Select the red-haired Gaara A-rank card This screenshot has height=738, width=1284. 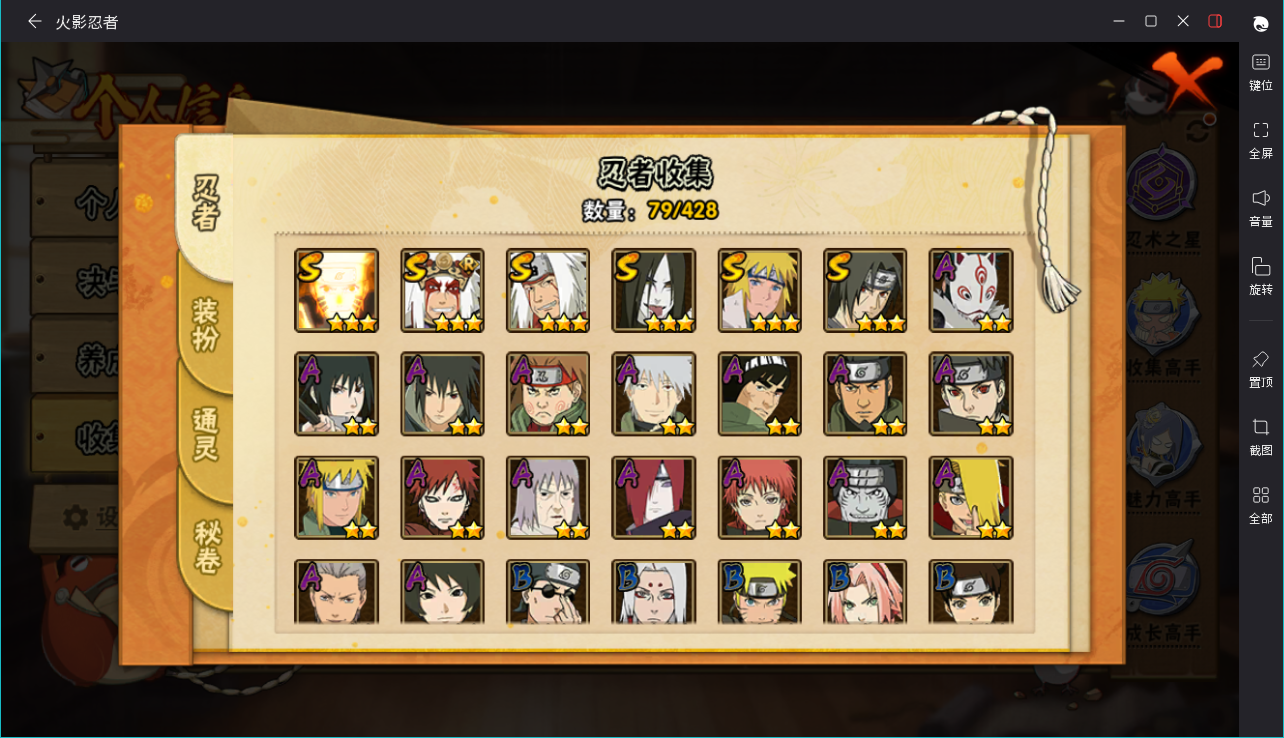pos(443,498)
